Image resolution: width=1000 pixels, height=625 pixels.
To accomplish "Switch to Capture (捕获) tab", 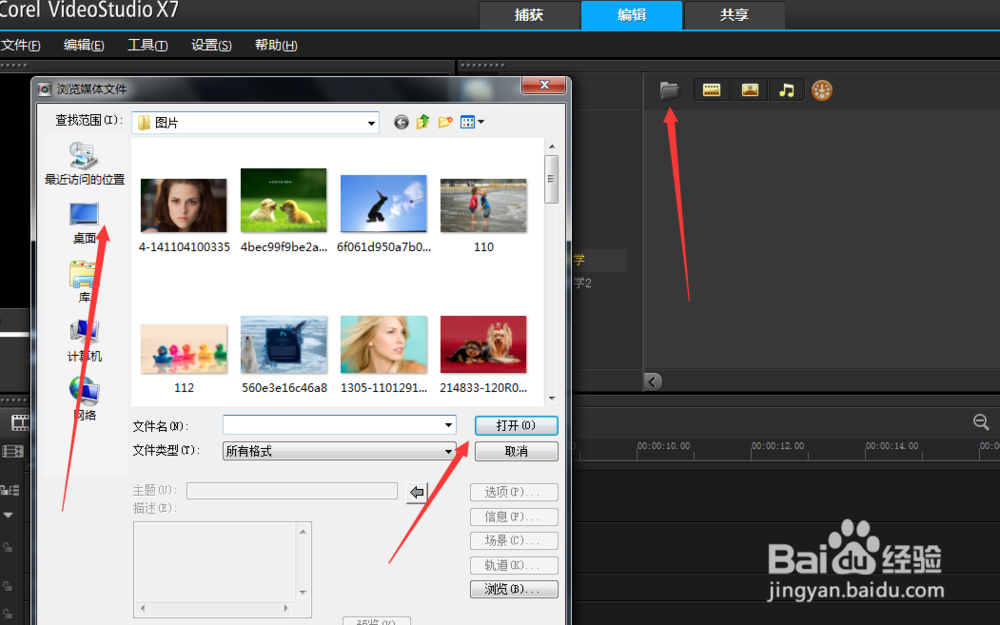I will pyautogui.click(x=529, y=15).
